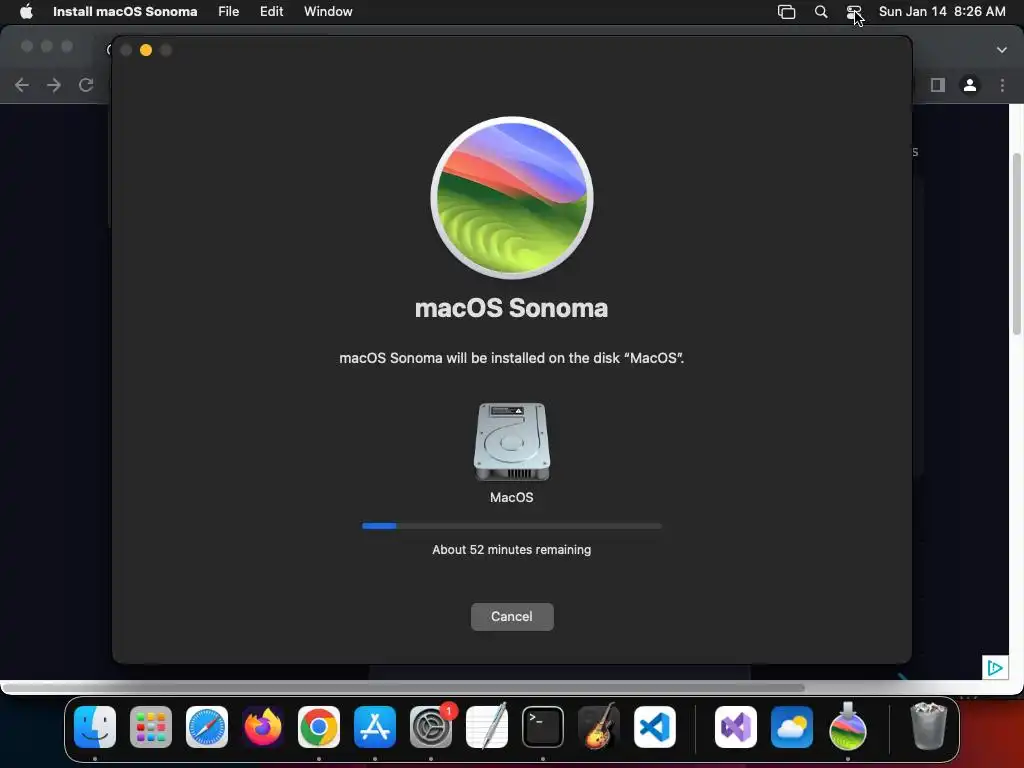The width and height of the screenshot is (1024, 768).
Task: Open the Edit menu
Action: point(271,12)
